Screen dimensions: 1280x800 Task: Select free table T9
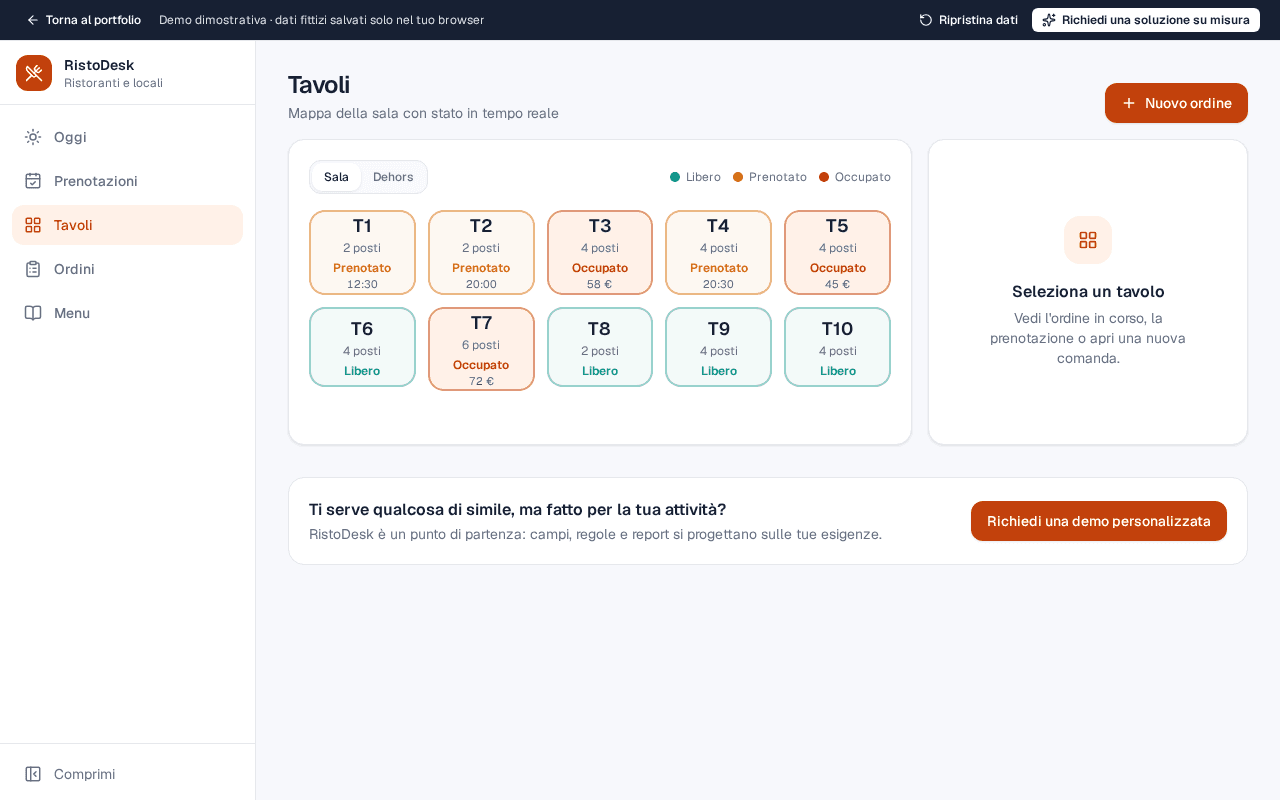[x=718, y=347]
